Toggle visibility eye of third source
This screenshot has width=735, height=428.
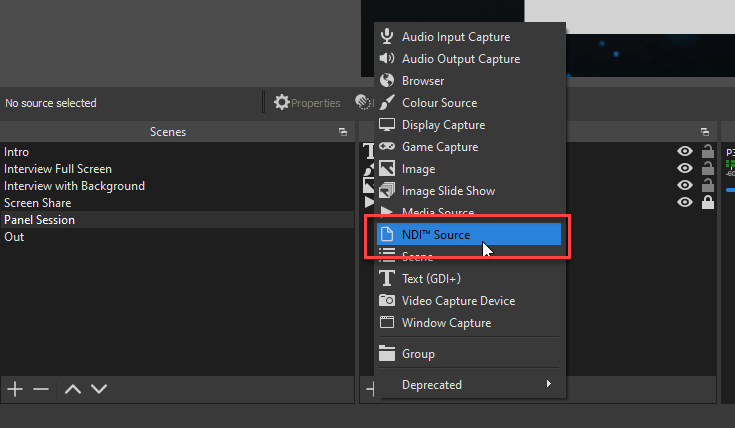tap(685, 185)
